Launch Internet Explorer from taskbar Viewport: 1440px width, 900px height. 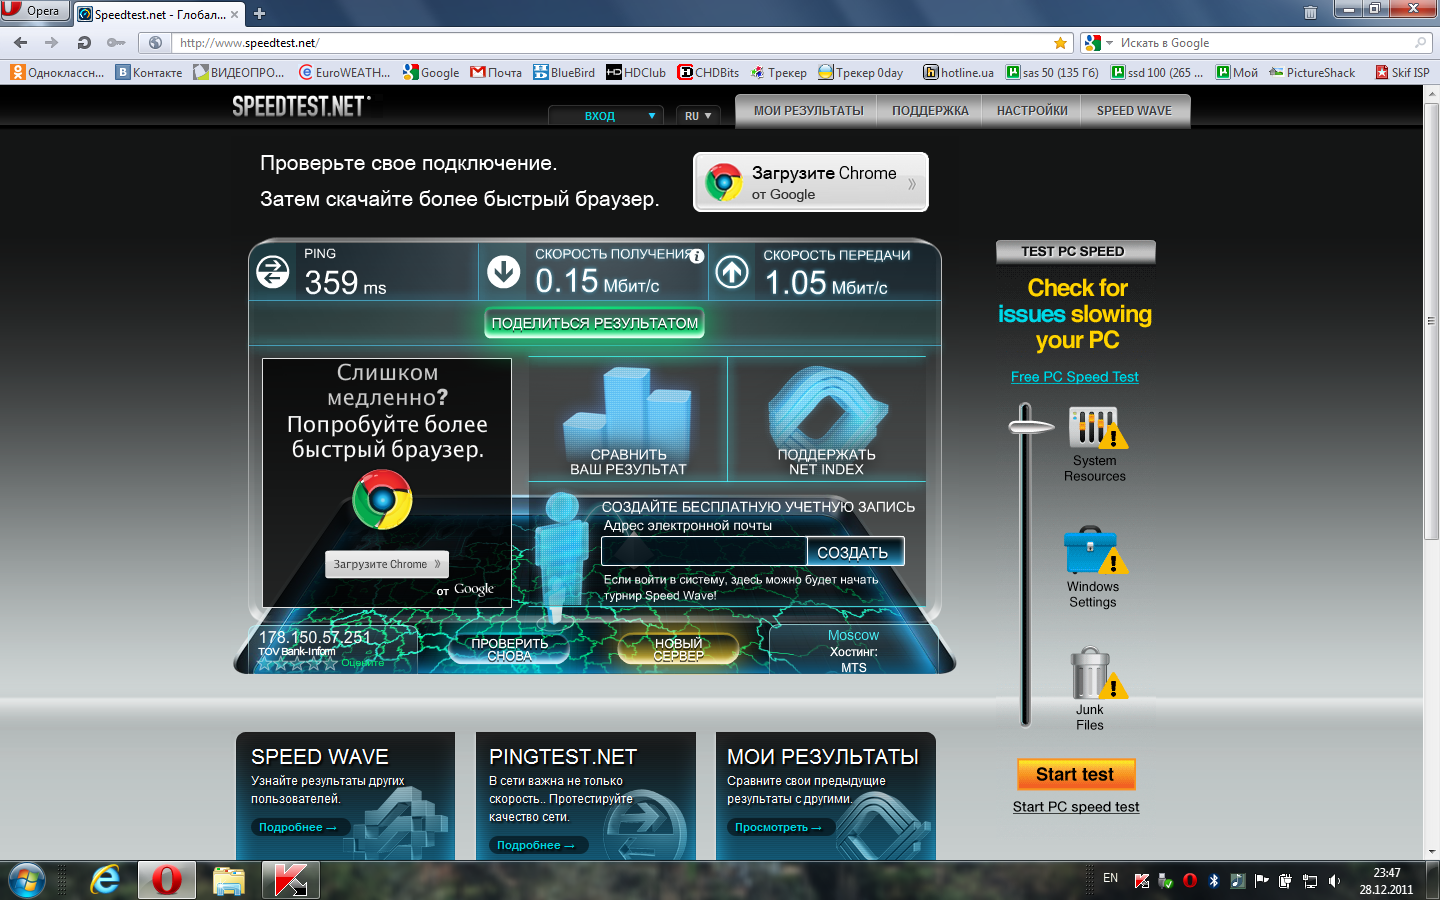(105, 880)
